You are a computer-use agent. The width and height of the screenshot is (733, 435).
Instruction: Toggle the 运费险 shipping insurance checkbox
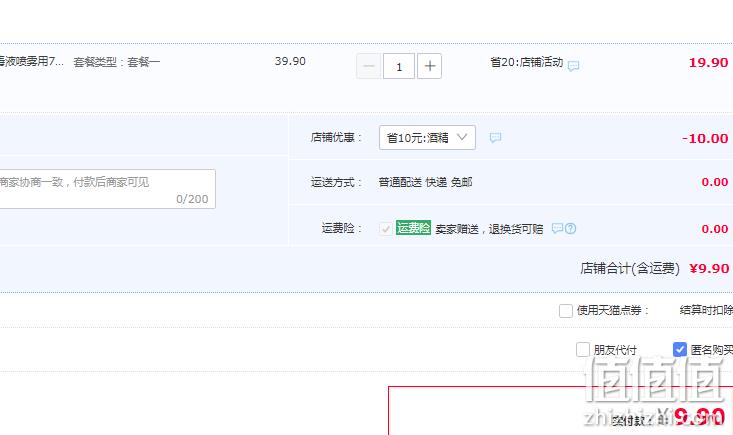click(386, 228)
